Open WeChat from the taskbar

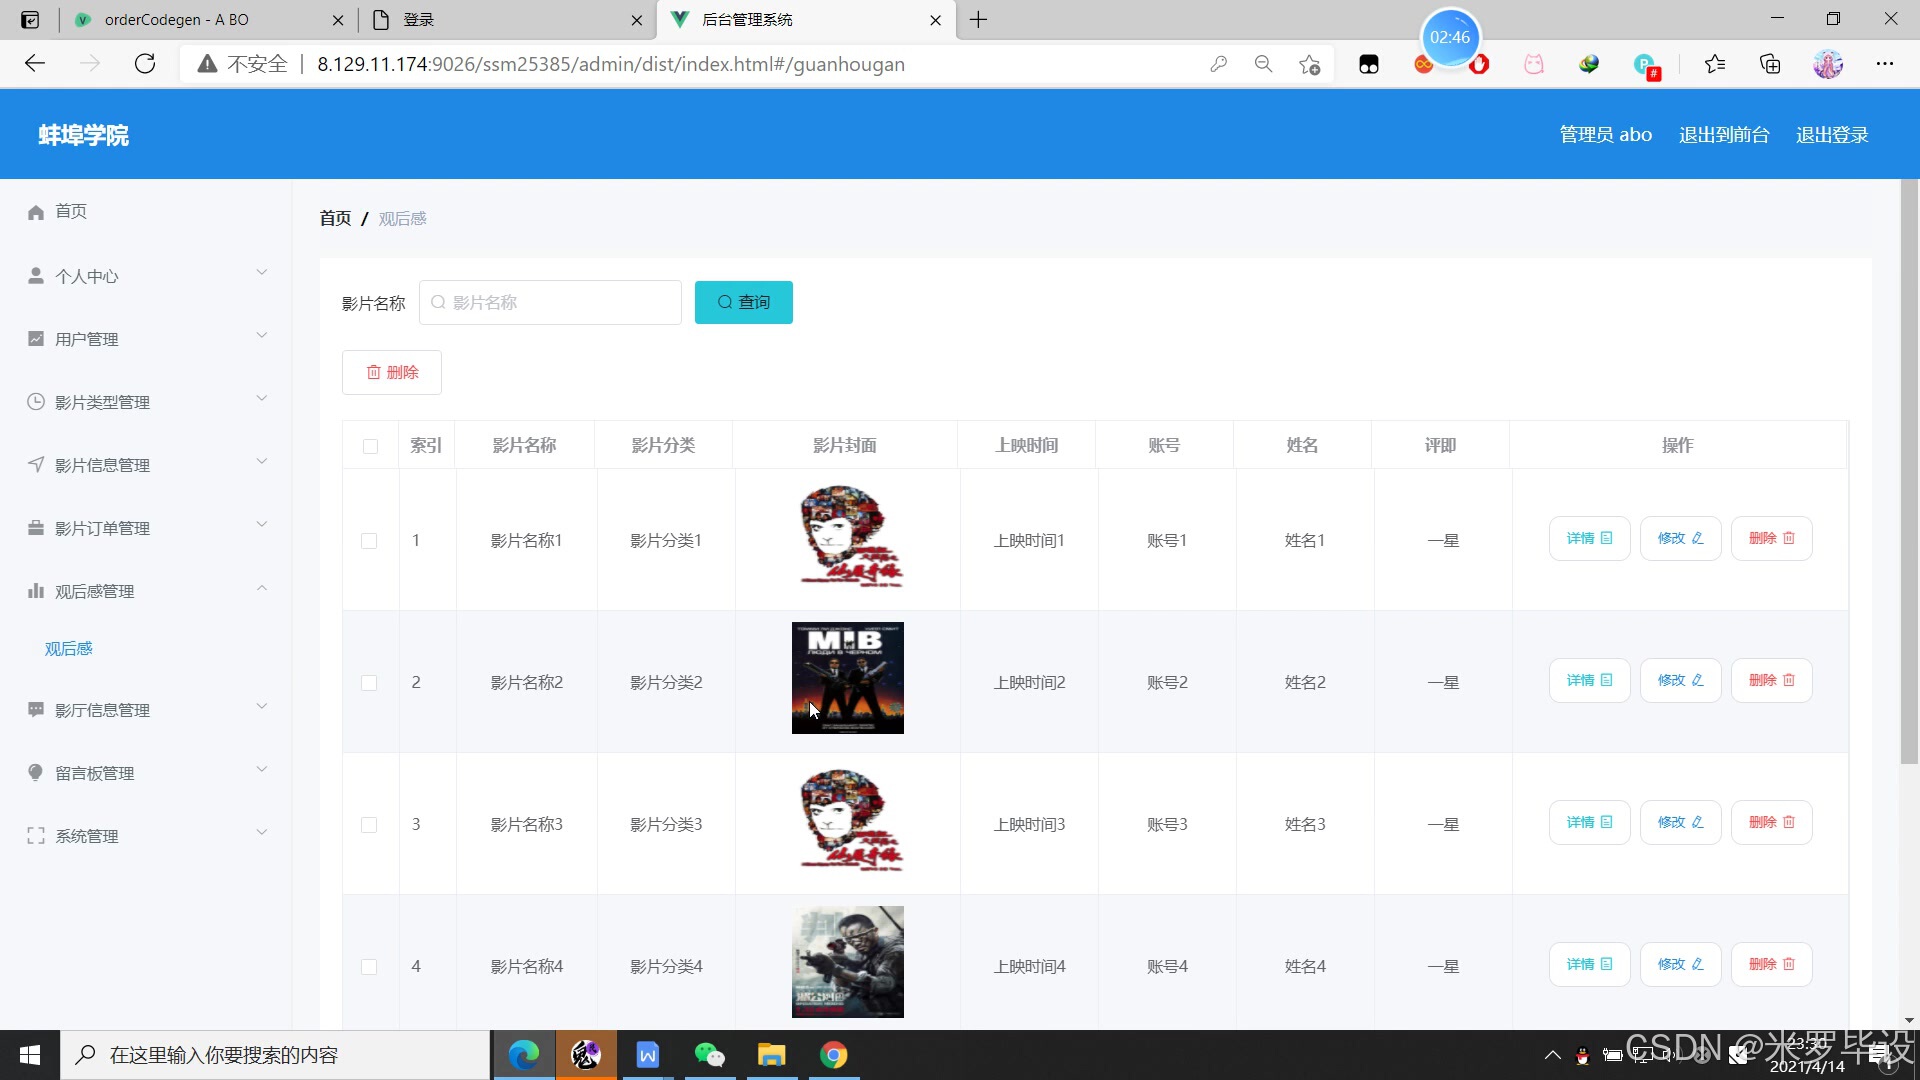tap(709, 1055)
